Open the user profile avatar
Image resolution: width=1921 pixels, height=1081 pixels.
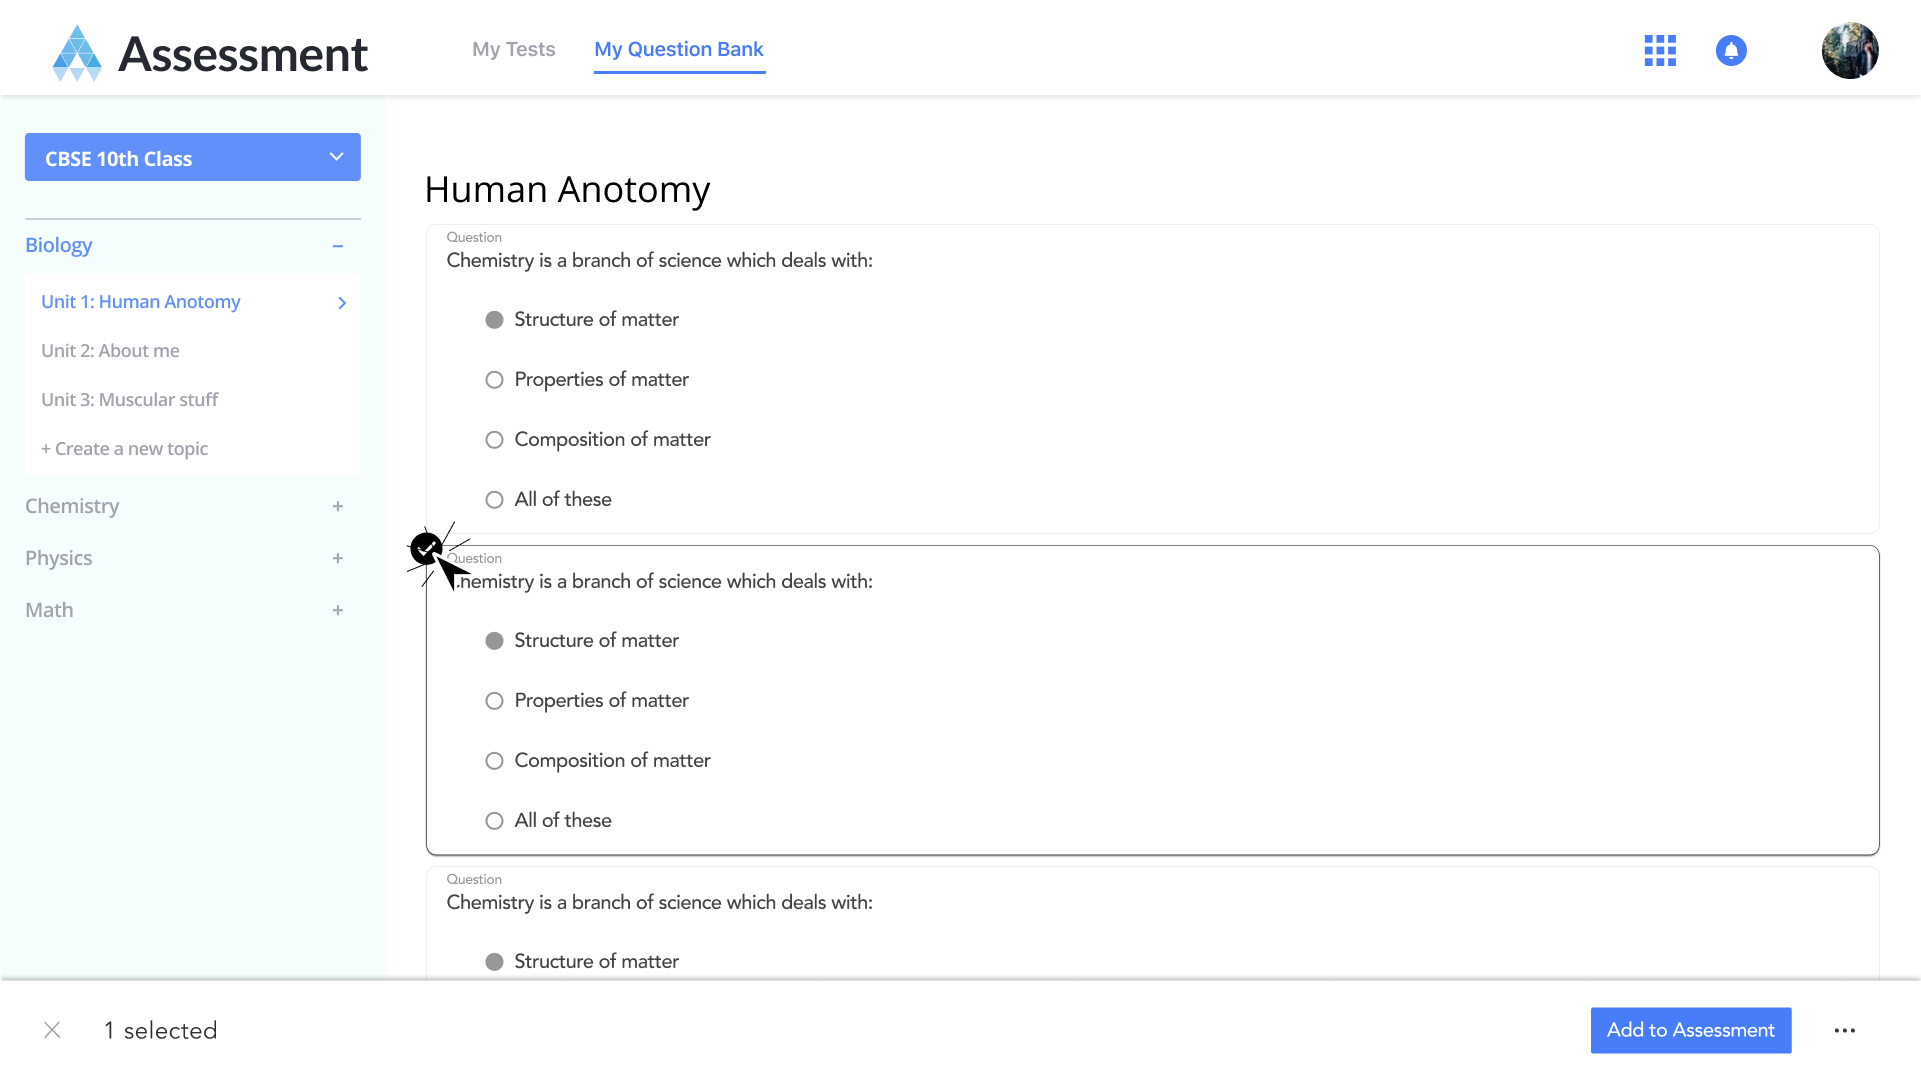[x=1850, y=51]
